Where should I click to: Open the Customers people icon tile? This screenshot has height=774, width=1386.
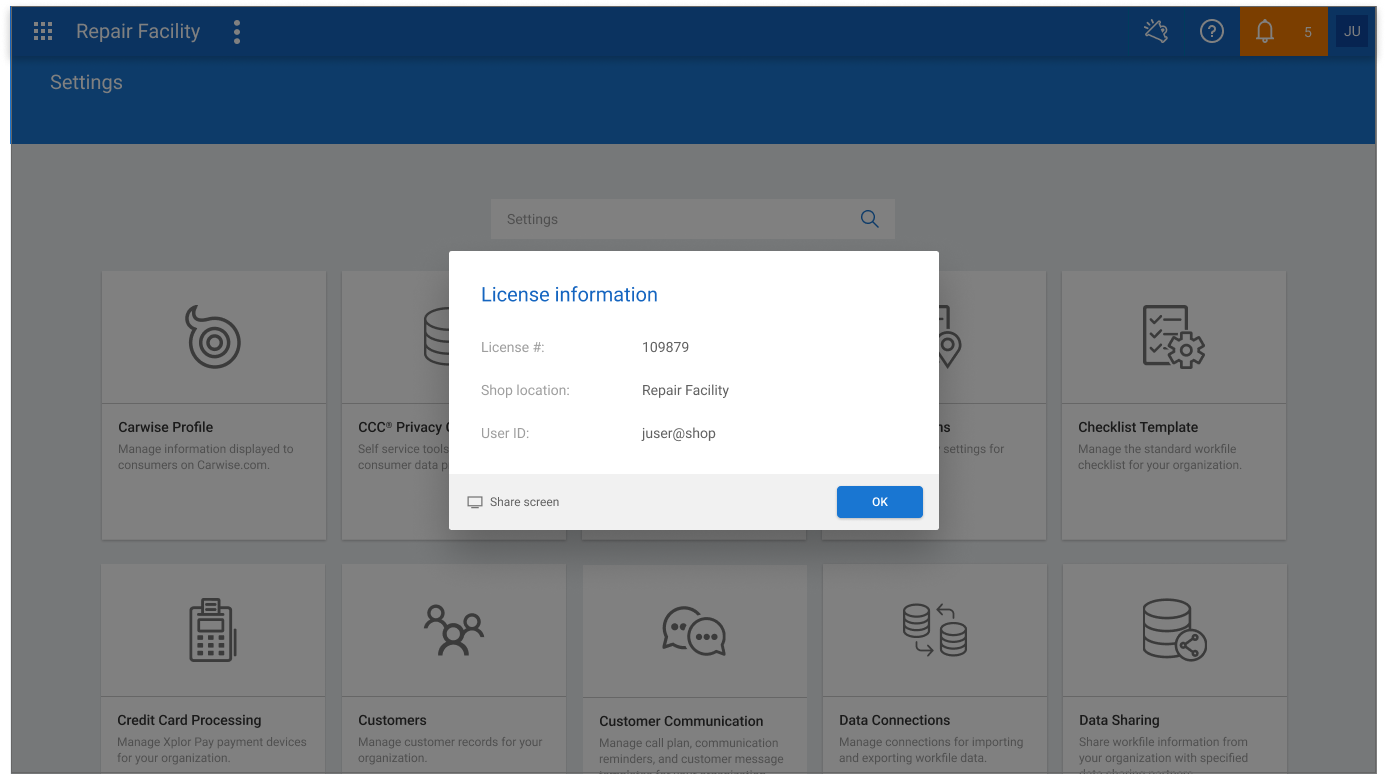click(x=454, y=630)
